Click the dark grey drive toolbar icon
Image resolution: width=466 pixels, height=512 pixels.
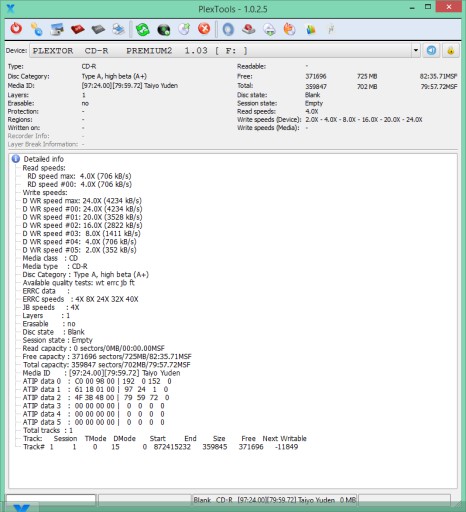coord(98,30)
